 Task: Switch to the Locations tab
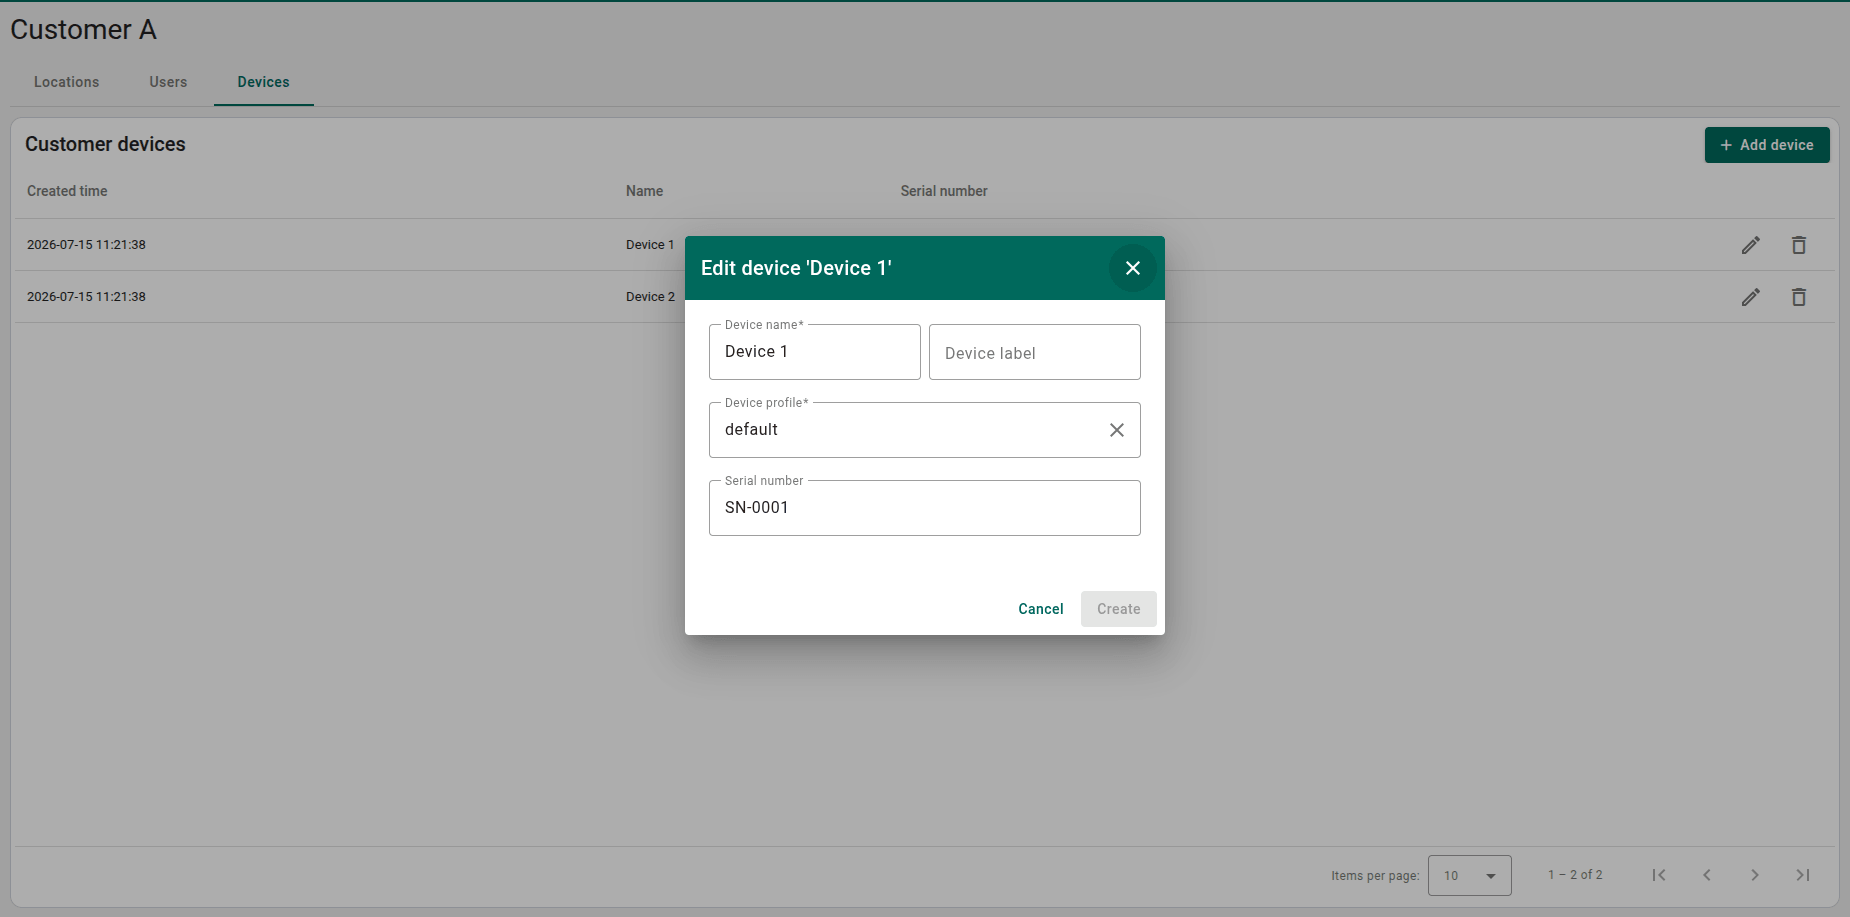click(x=67, y=82)
